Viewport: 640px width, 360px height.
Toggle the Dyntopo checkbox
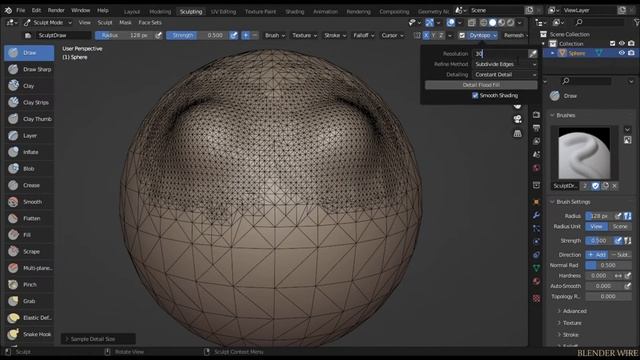pos(462,36)
